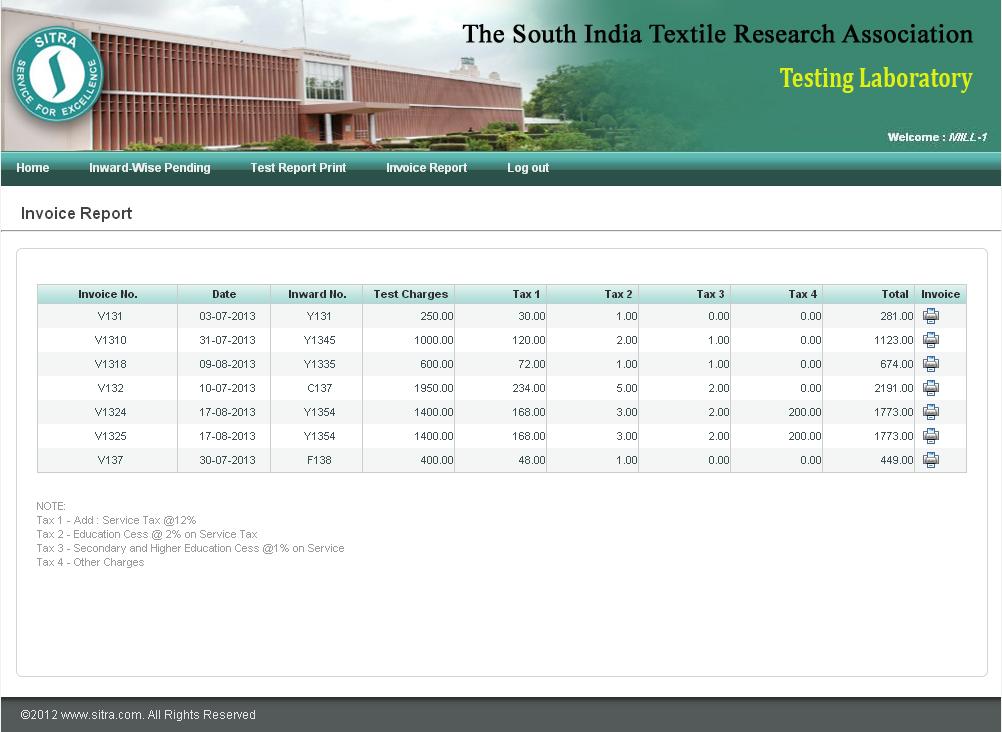The height and width of the screenshot is (732, 1002).
Task: Click the Tax 2 Education Cess note
Action: point(147,534)
